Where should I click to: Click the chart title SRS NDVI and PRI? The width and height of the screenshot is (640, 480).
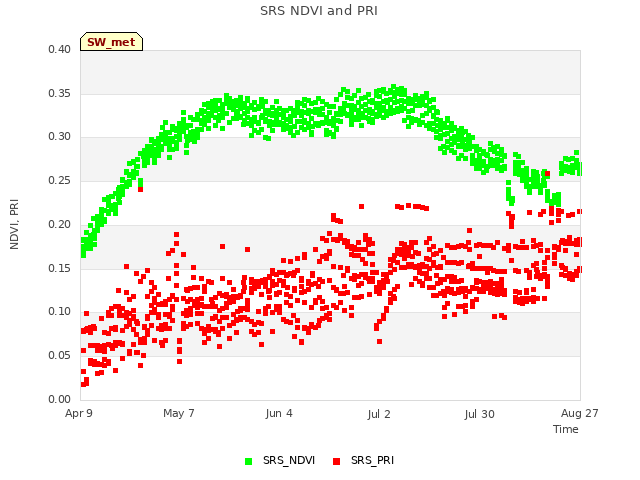319,11
